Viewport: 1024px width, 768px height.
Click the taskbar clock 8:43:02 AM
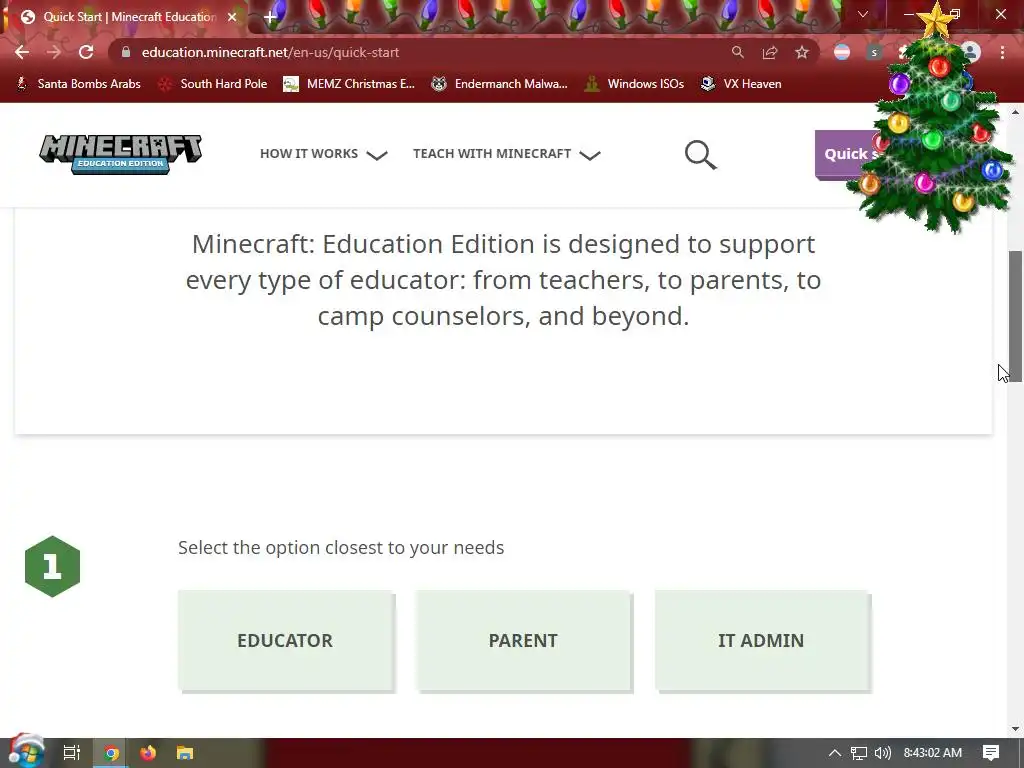(x=933, y=753)
